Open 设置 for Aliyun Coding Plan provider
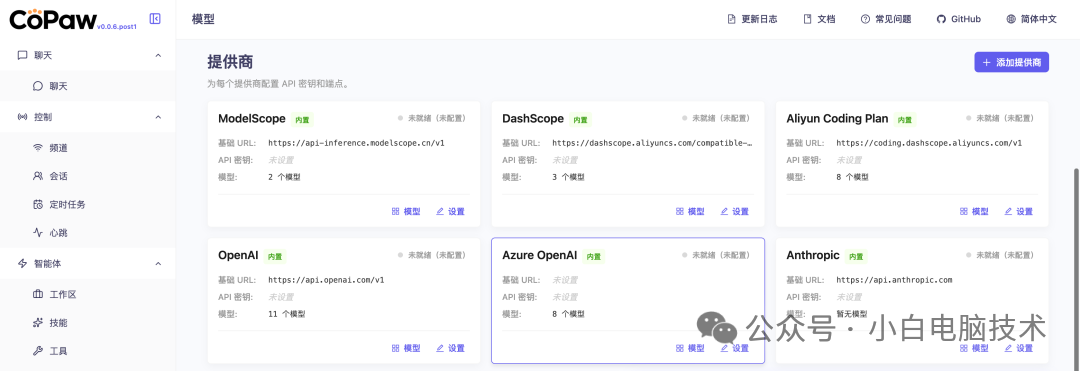1080x371 pixels. tap(1019, 211)
